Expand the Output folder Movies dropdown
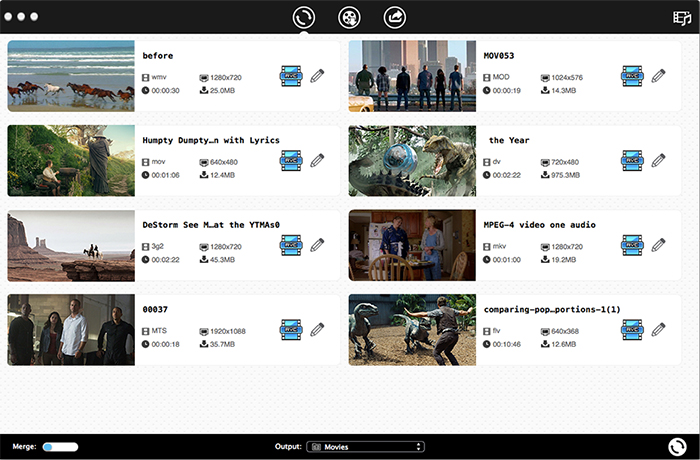The width and height of the screenshot is (700, 460). click(366, 446)
